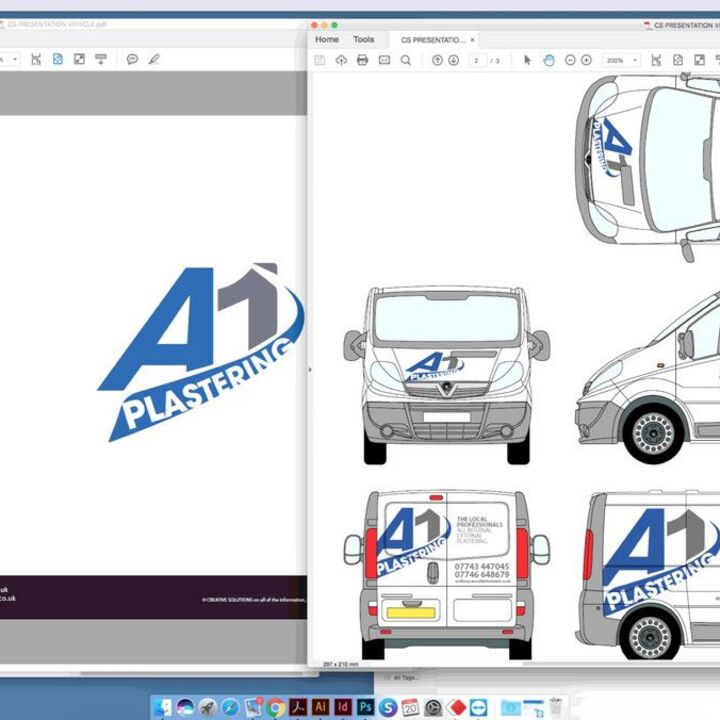Select the CS PRESENTATIO... document tab
The image size is (720, 720).
click(433, 40)
